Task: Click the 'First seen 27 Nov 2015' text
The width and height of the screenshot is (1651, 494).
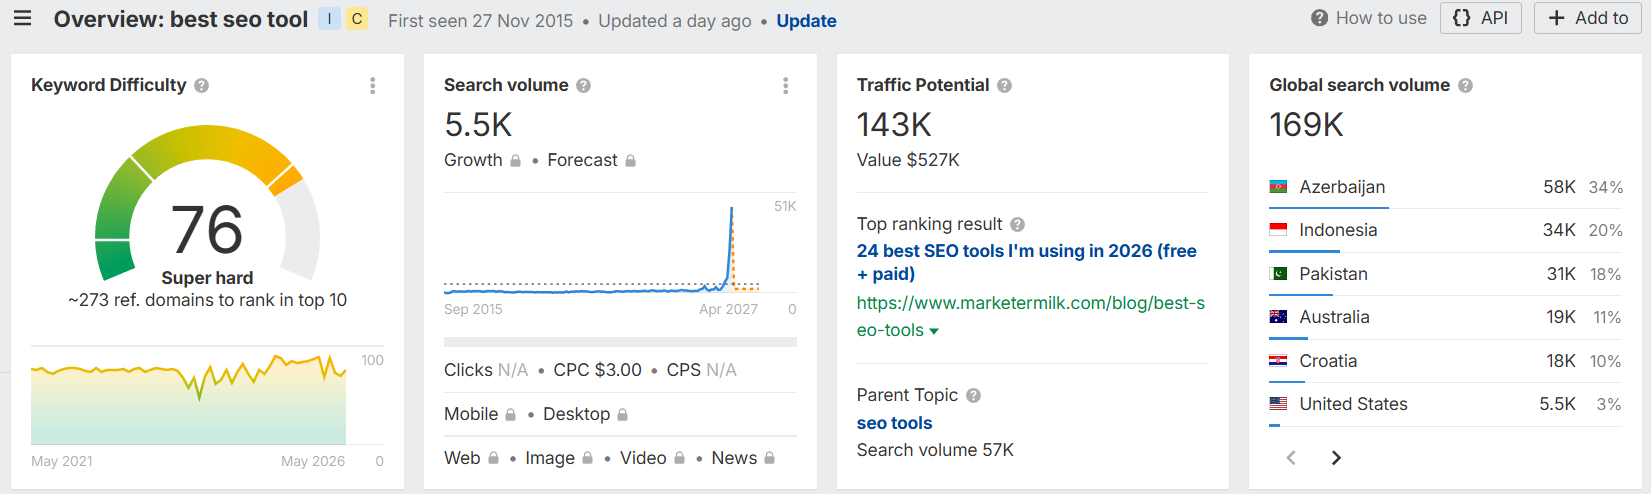Action: tap(481, 21)
